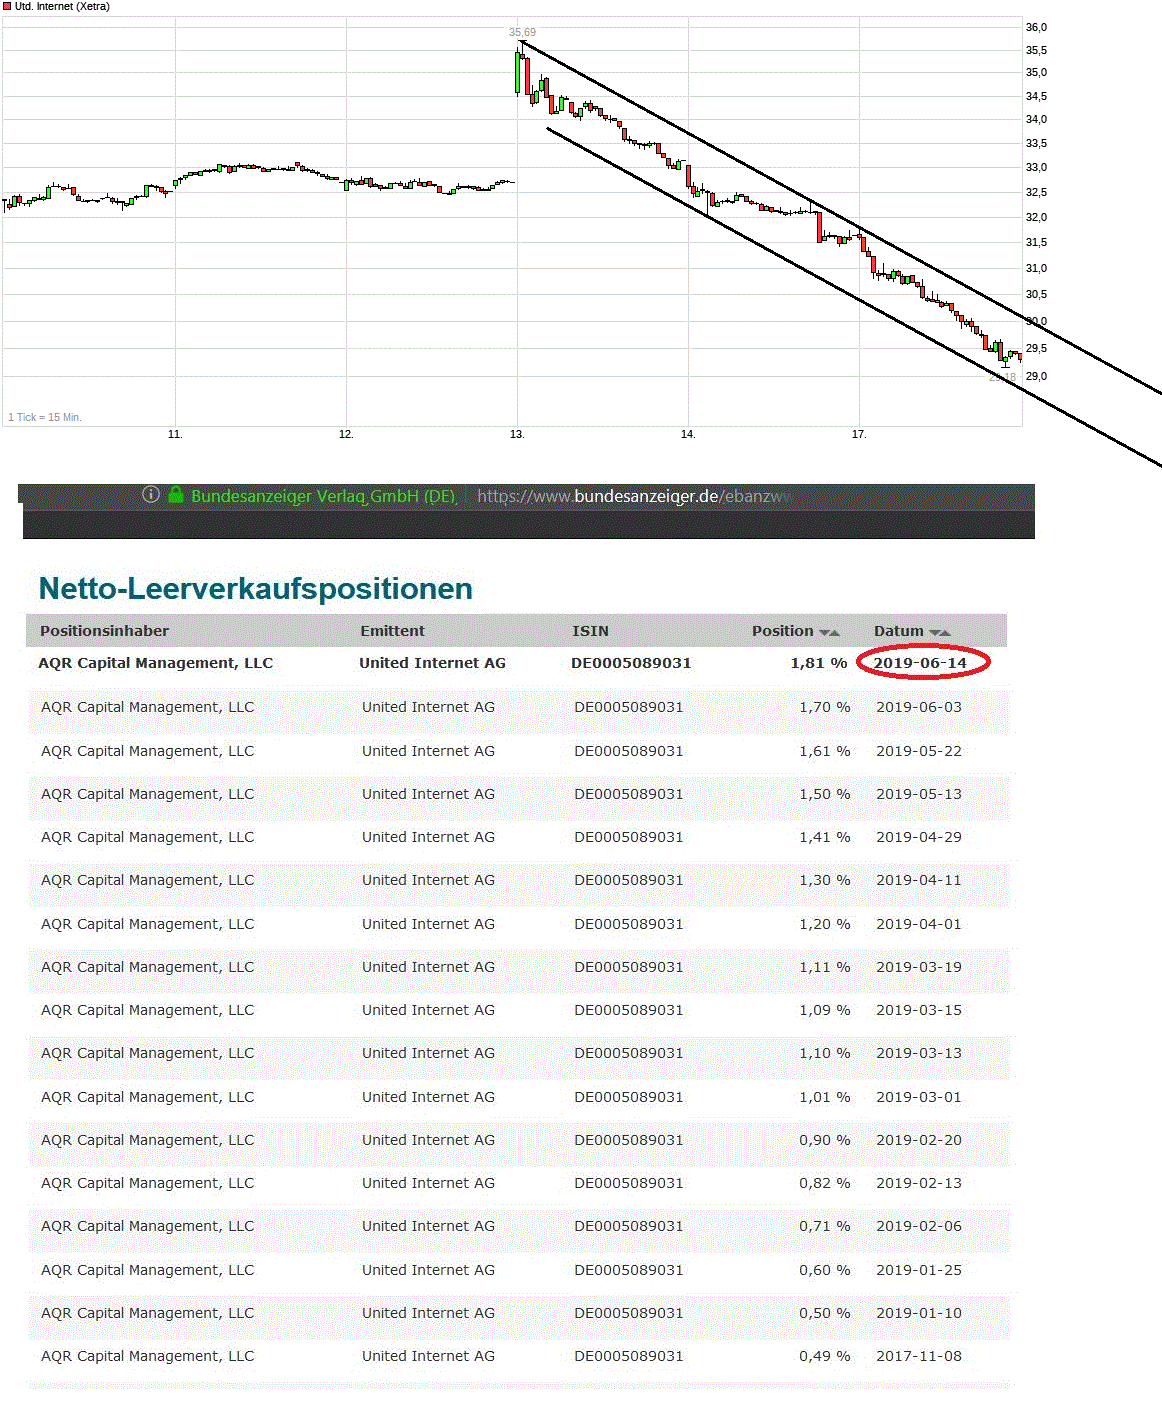Viewport: 1162px width, 1410px height.
Task: Click the date 2019-02-13
Action: 919,1183
